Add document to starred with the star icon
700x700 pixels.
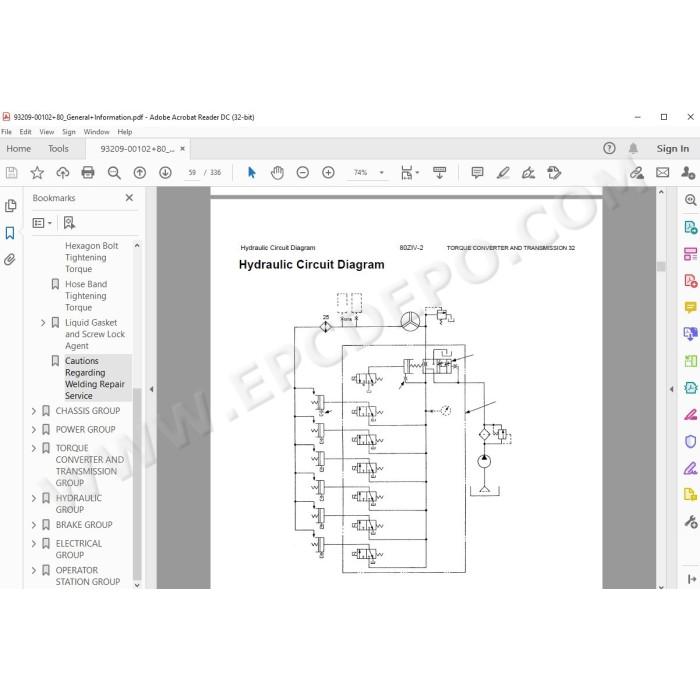tap(37, 173)
